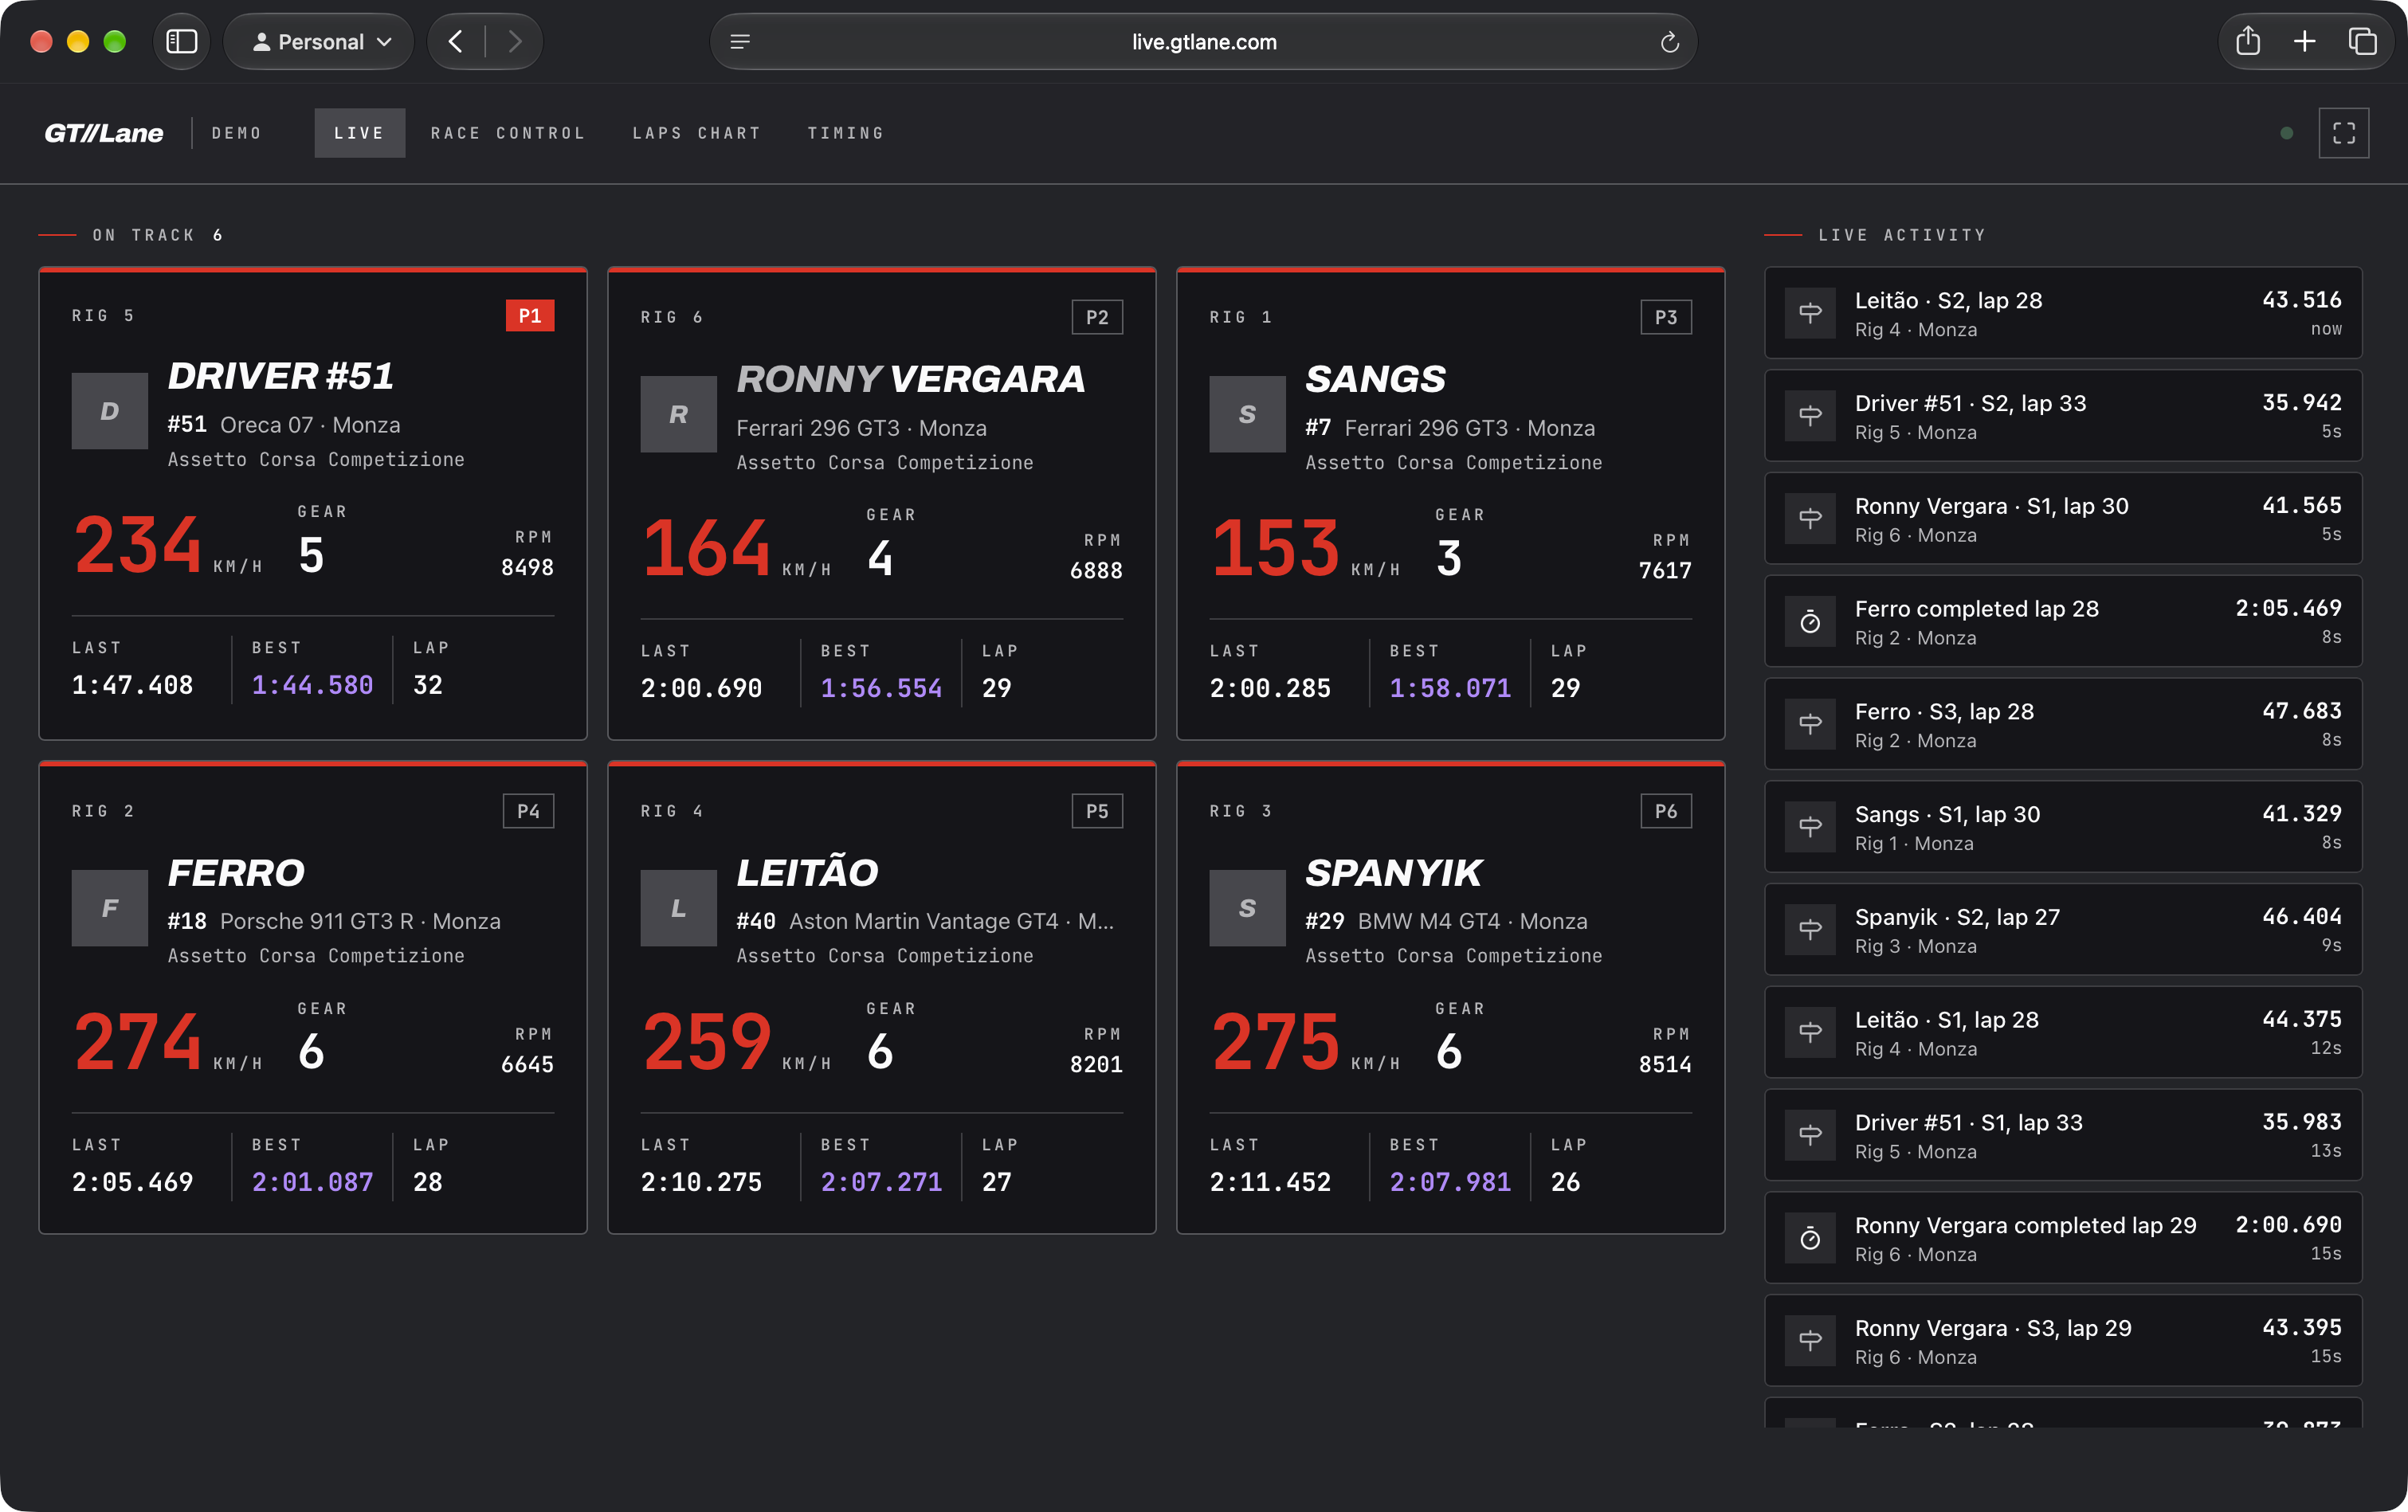Open the Personal profile dropdown

(x=319, y=41)
